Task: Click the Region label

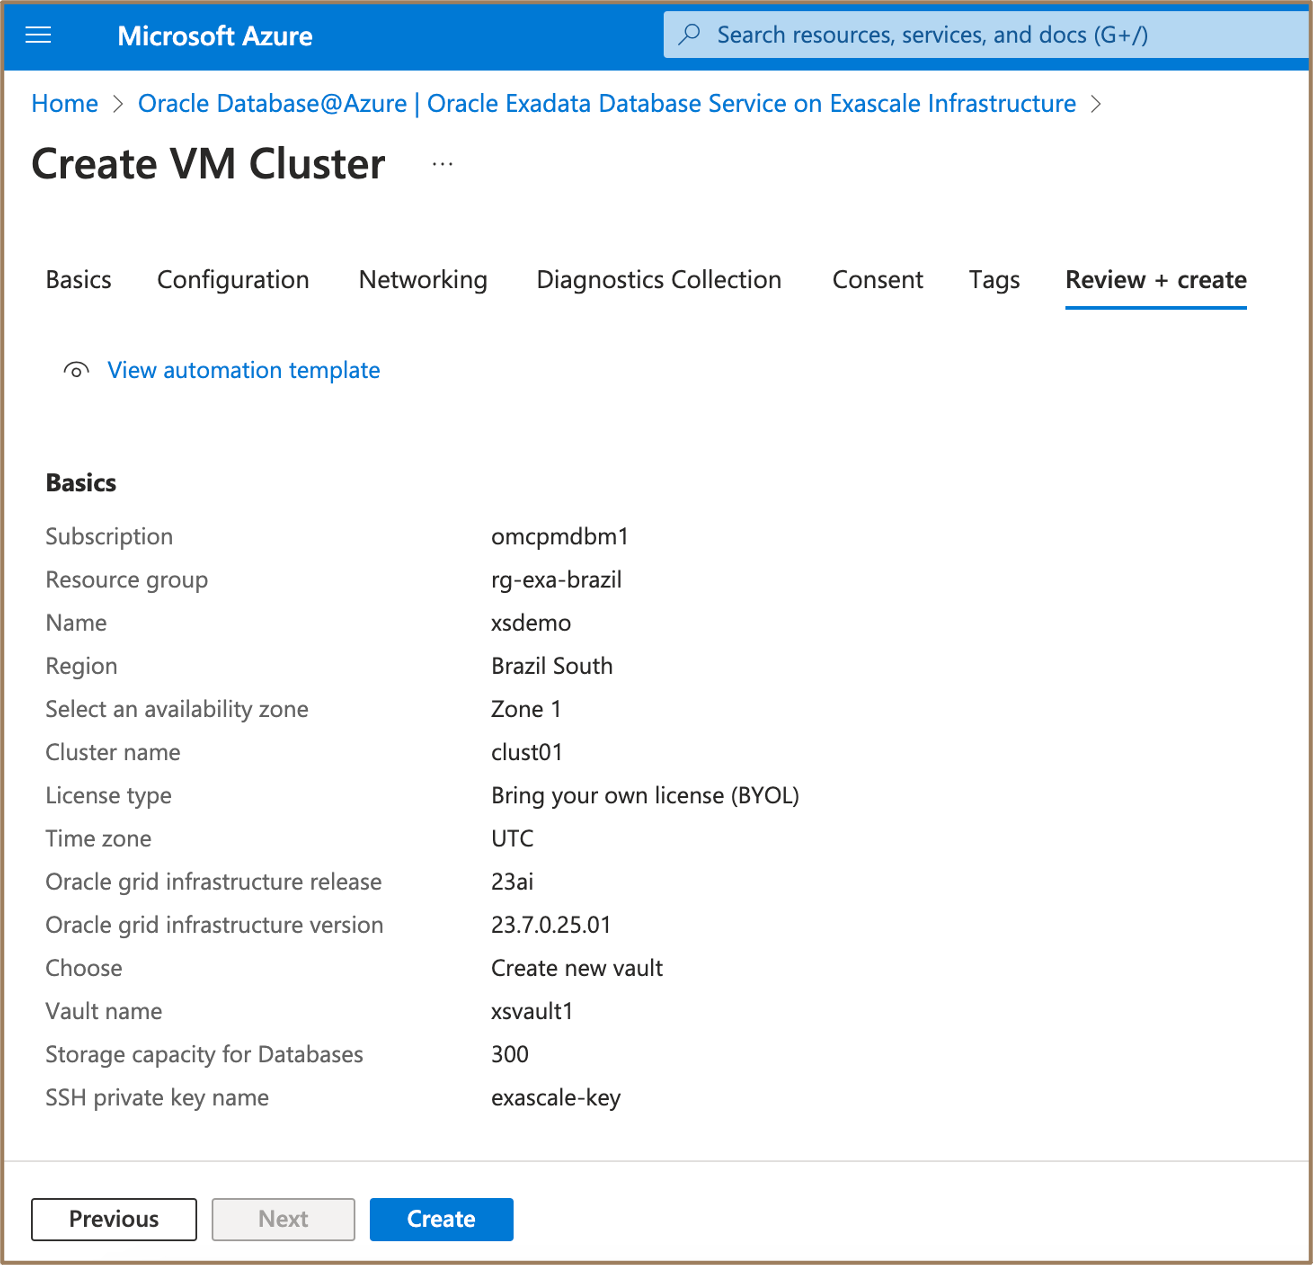Action: (82, 666)
